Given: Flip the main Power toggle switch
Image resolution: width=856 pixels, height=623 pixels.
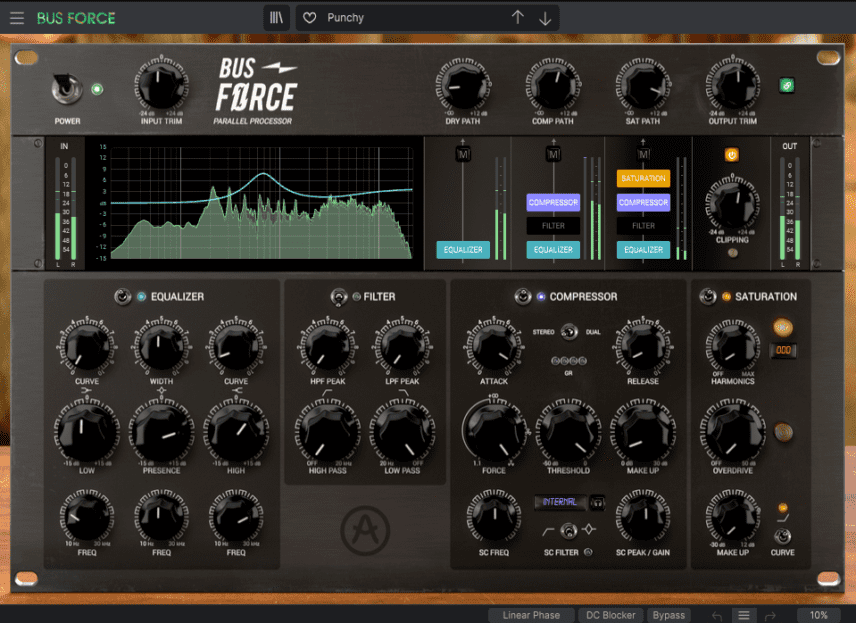Looking at the screenshot, I should 66,89.
